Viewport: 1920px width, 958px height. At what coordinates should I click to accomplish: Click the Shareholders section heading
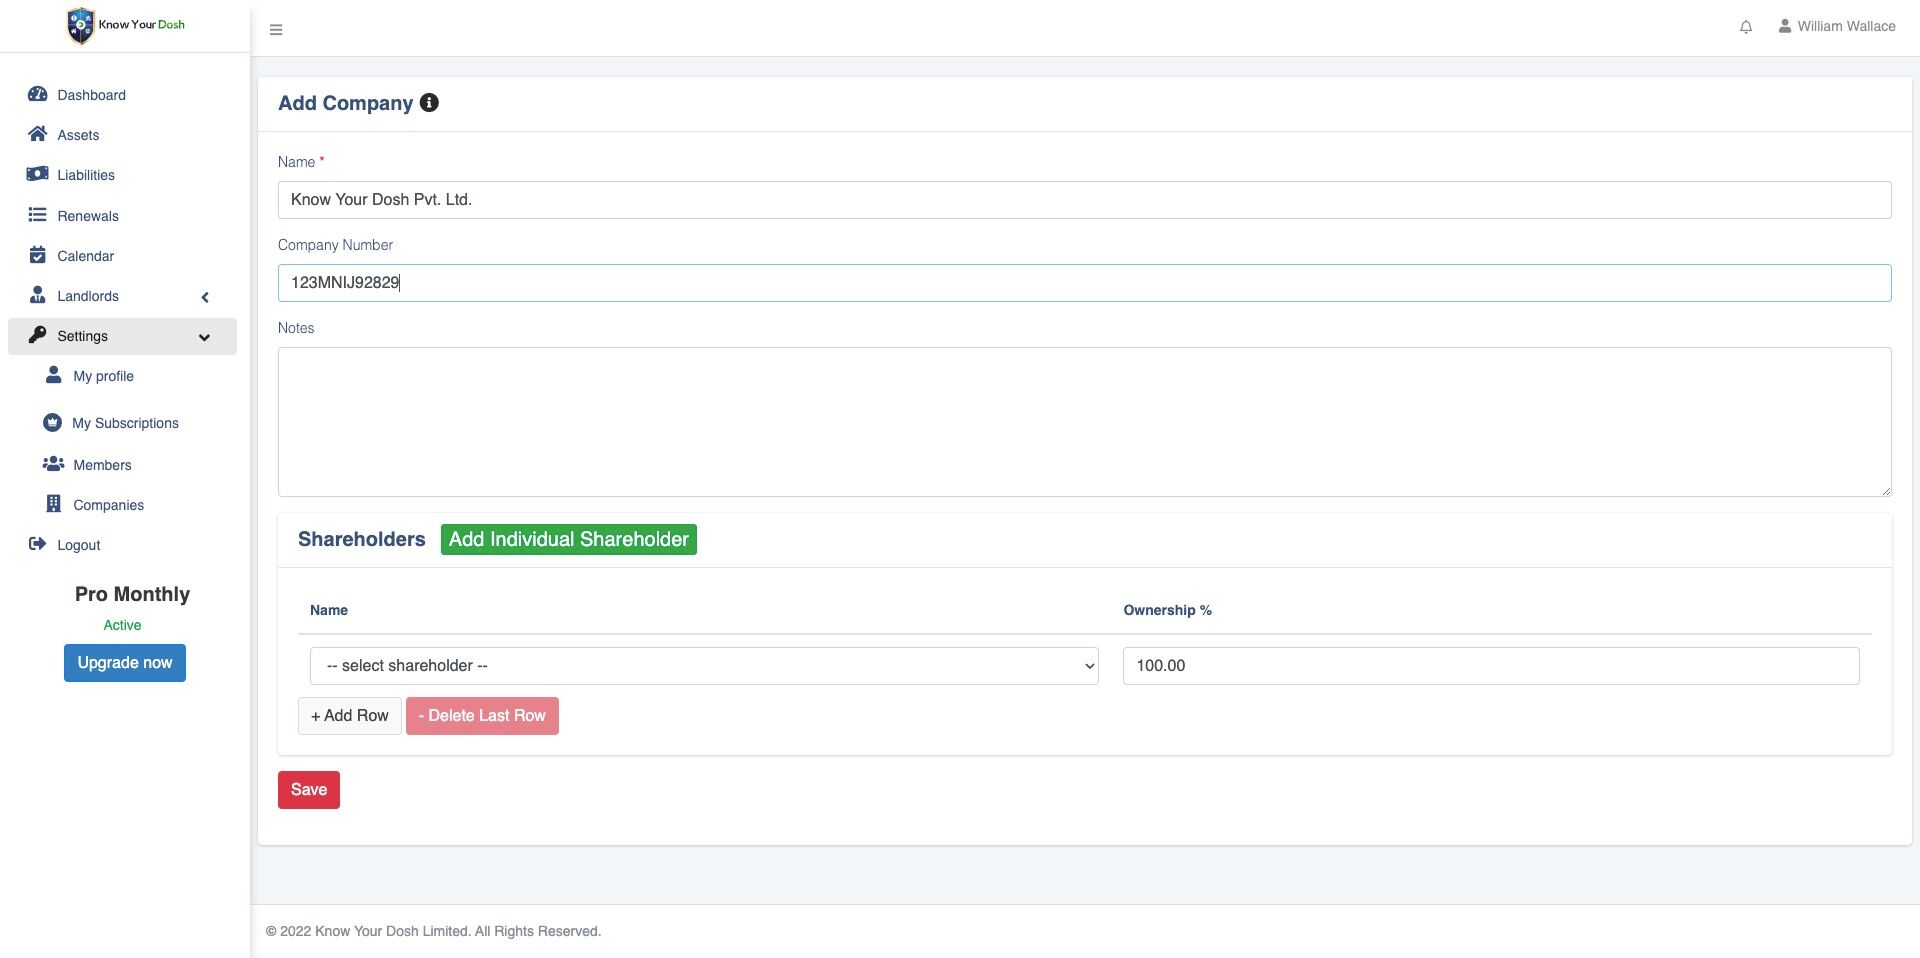362,540
